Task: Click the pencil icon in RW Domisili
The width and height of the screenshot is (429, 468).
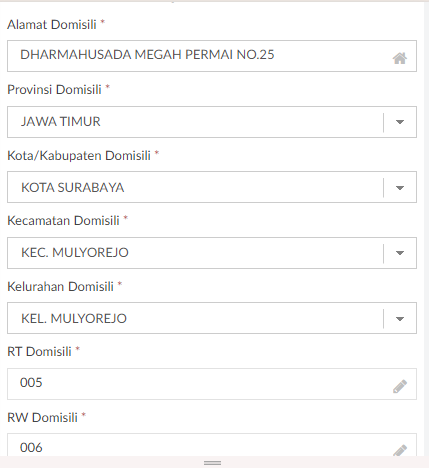Action: click(400, 450)
